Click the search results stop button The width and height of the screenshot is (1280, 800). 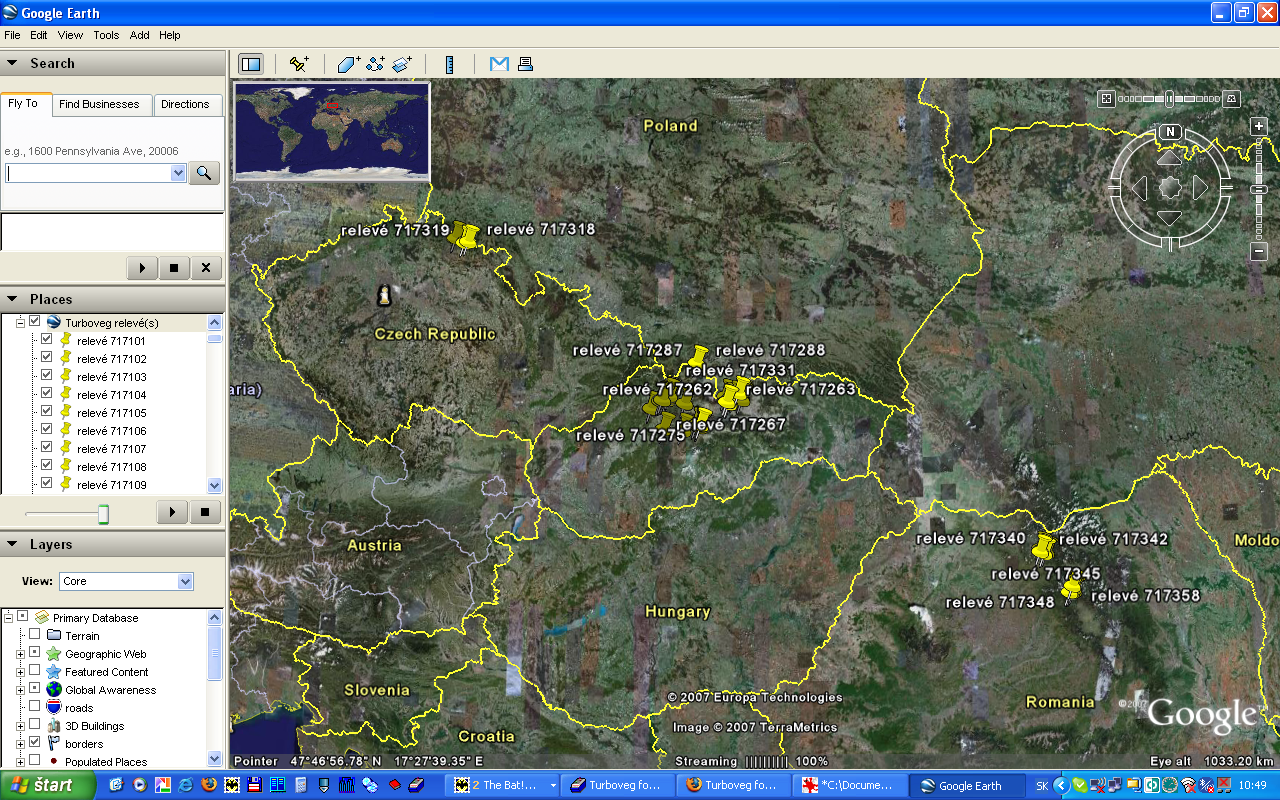point(174,268)
